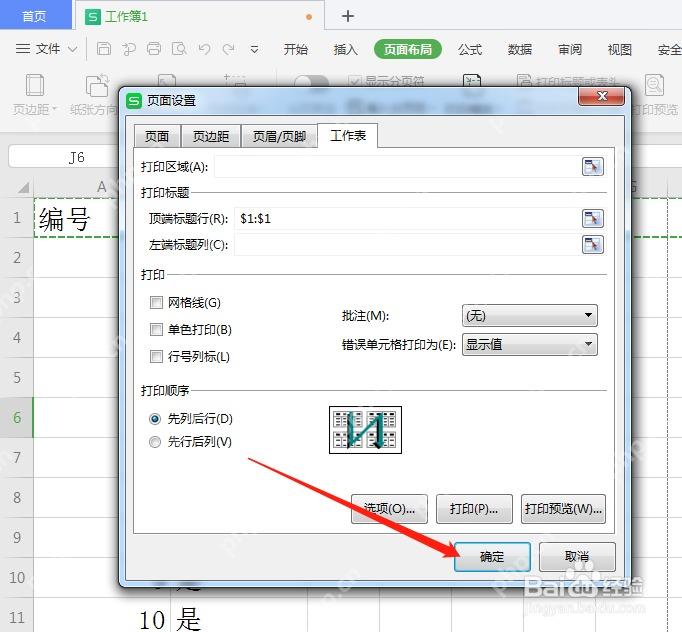The height and width of the screenshot is (632, 682).
Task: Click the 确定 button
Action: coord(492,556)
